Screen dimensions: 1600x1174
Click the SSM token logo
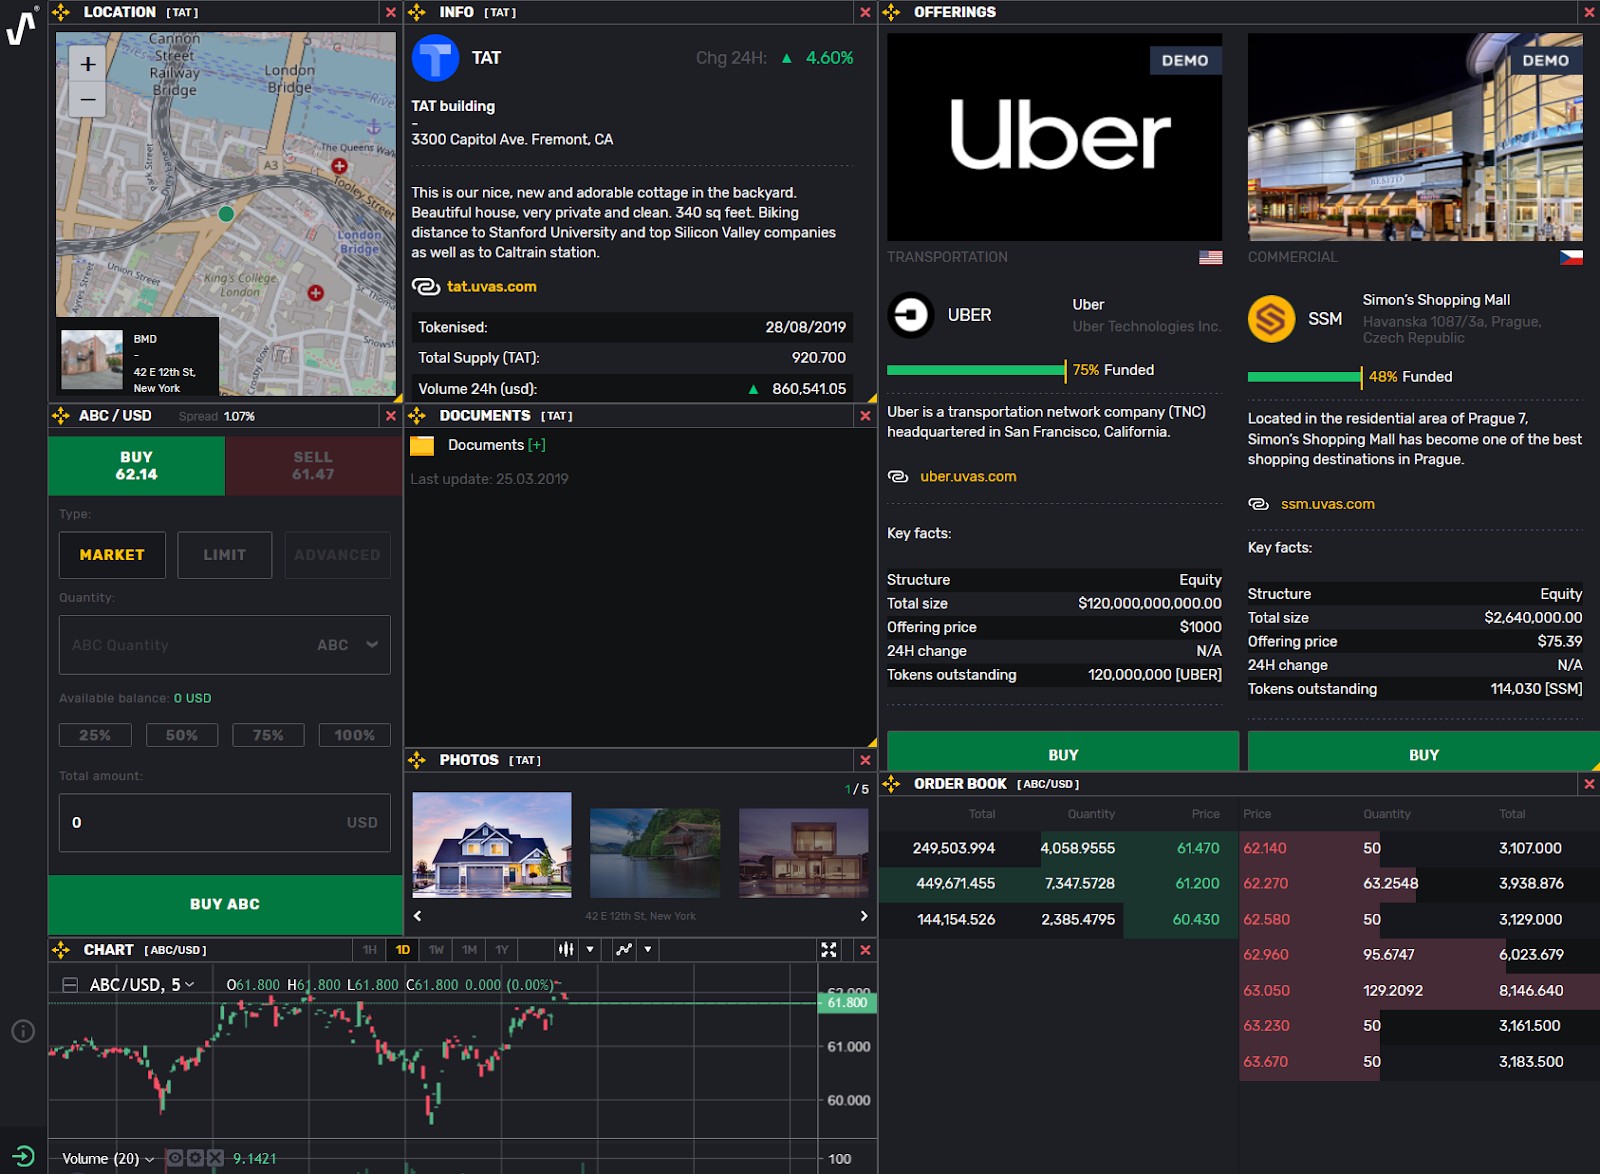1271,319
